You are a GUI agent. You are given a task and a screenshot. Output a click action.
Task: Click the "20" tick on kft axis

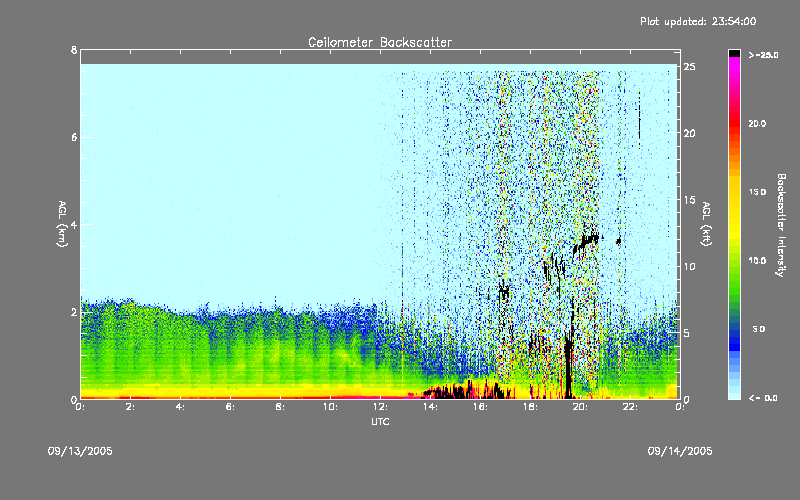point(689,133)
